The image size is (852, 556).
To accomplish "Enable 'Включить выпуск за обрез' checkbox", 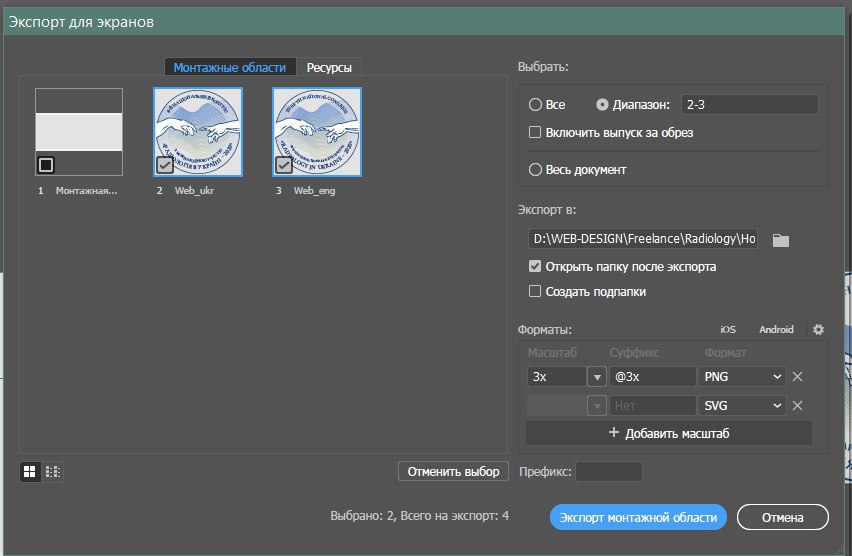I will pyautogui.click(x=535, y=132).
